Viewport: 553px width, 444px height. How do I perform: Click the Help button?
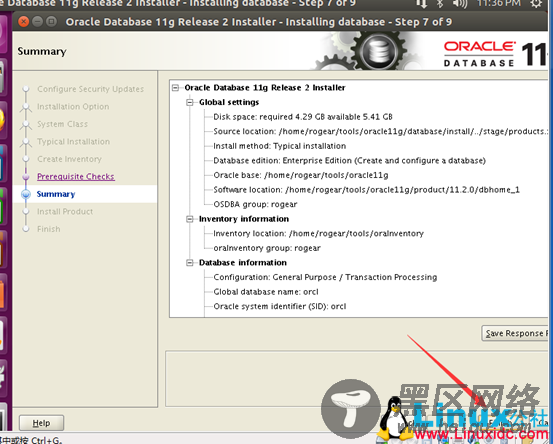pyautogui.click(x=41, y=423)
